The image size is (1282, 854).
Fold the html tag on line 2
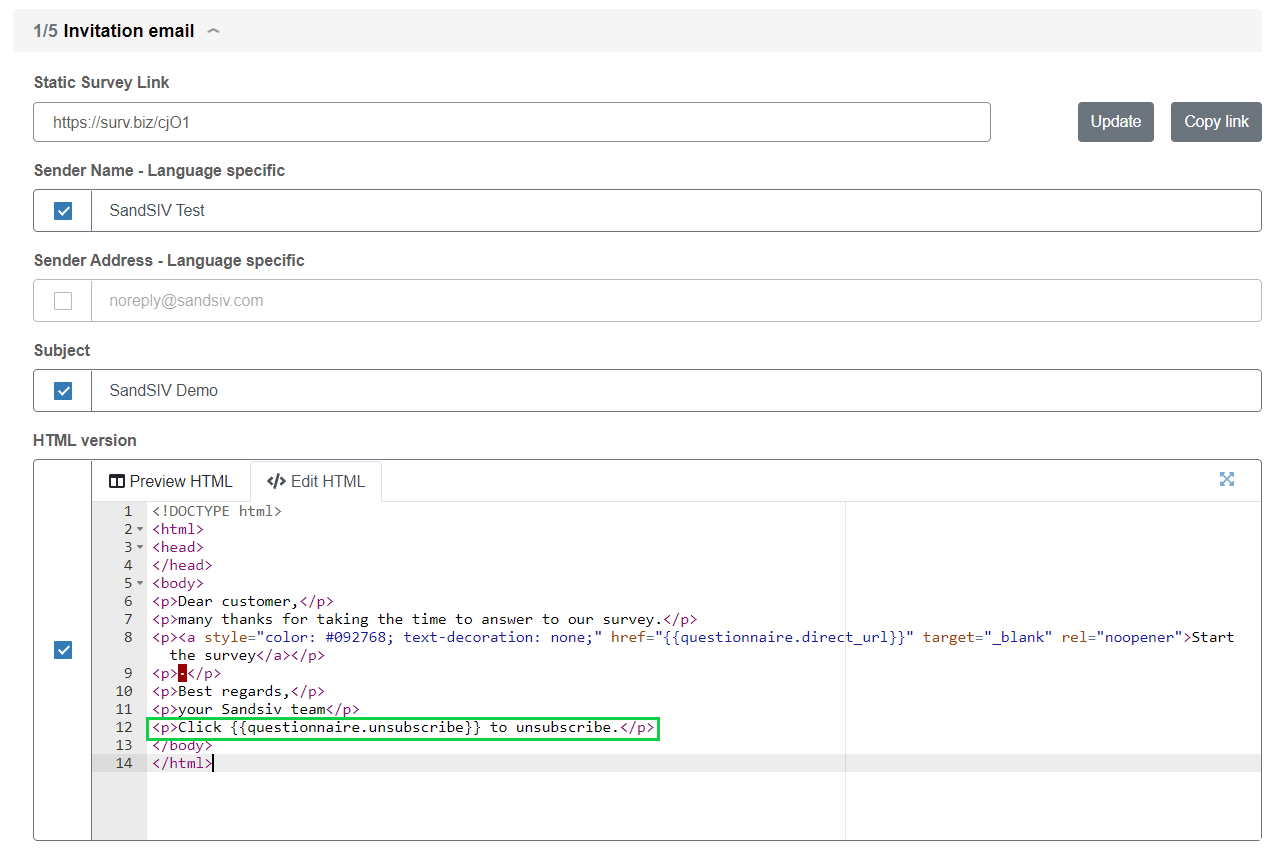tap(140, 529)
